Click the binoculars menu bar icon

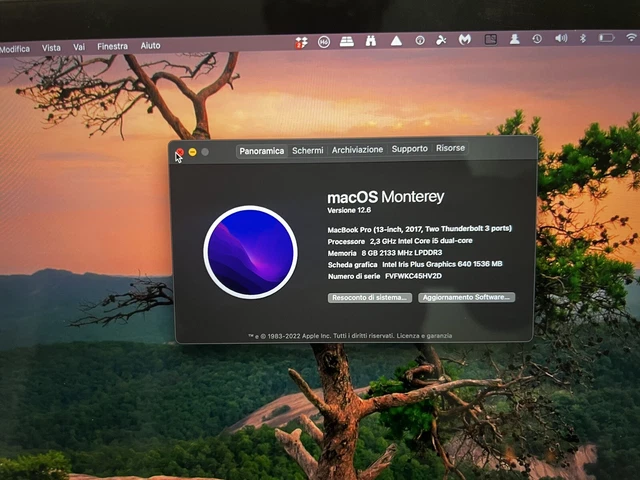point(371,41)
